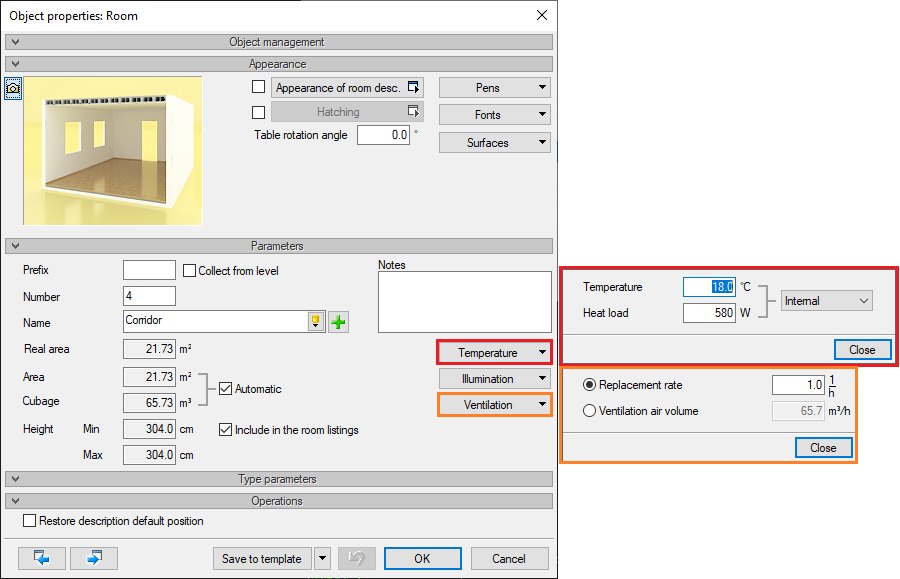Click the left blue arrow copy-properties icon
This screenshot has height=579, width=900.
pyautogui.click(x=42, y=558)
